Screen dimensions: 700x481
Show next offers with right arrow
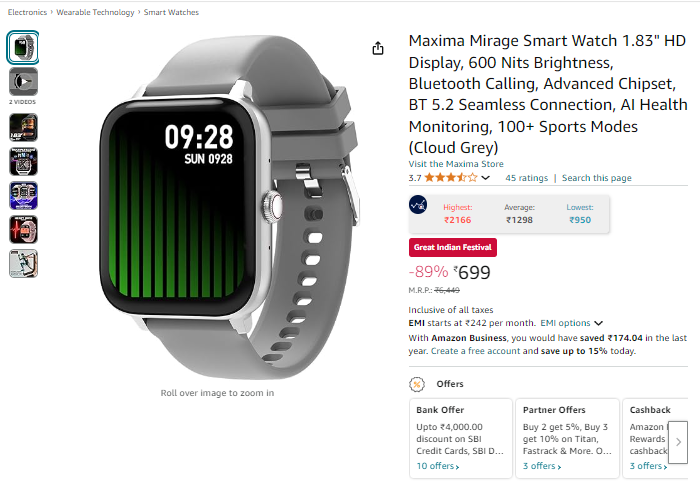(678, 442)
